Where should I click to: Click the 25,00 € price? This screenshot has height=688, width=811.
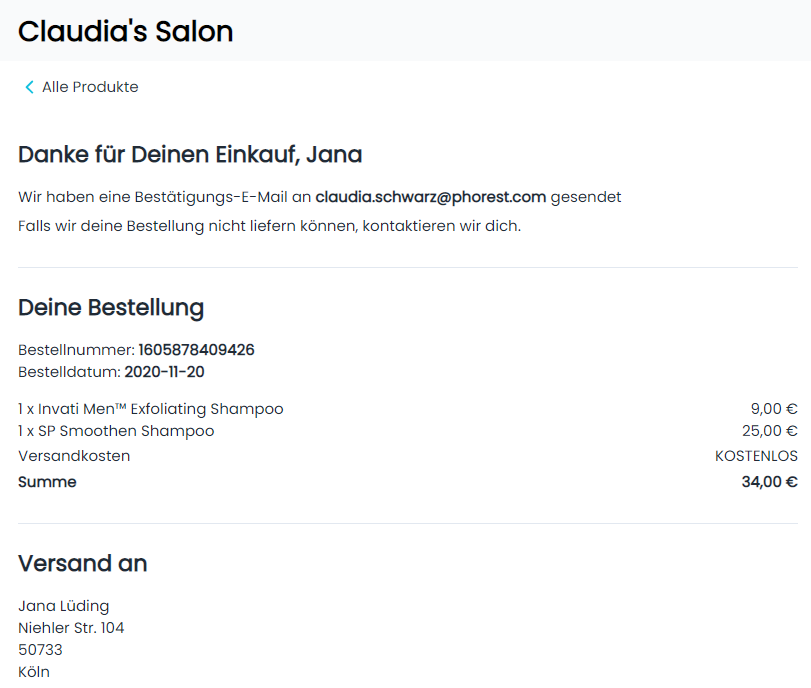(x=769, y=431)
